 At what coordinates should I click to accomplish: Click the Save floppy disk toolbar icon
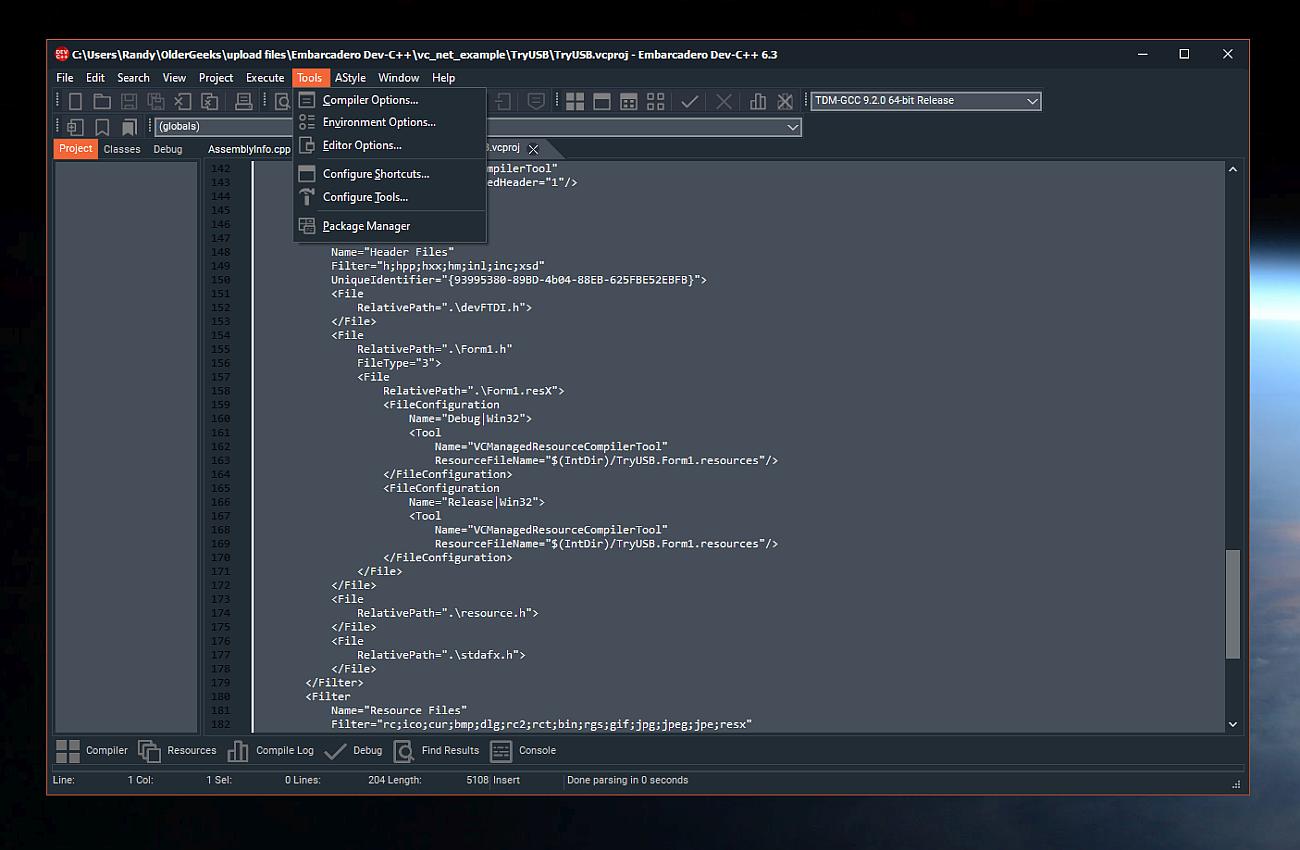[129, 101]
